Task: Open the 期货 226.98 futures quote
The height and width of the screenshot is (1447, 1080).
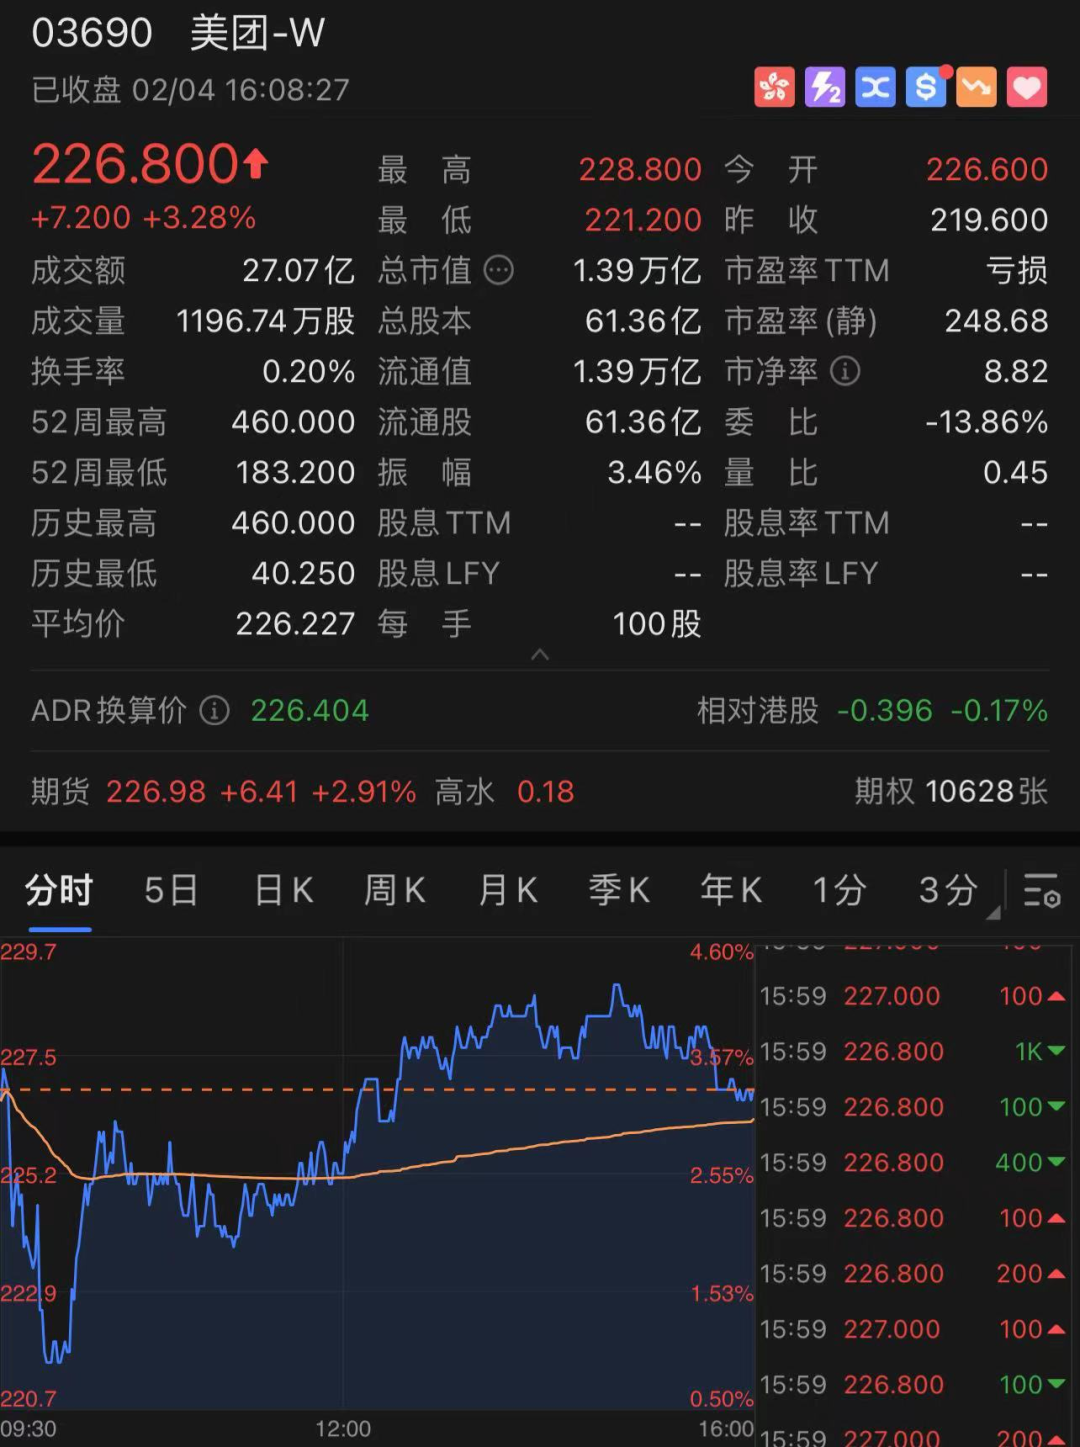Action: (223, 791)
